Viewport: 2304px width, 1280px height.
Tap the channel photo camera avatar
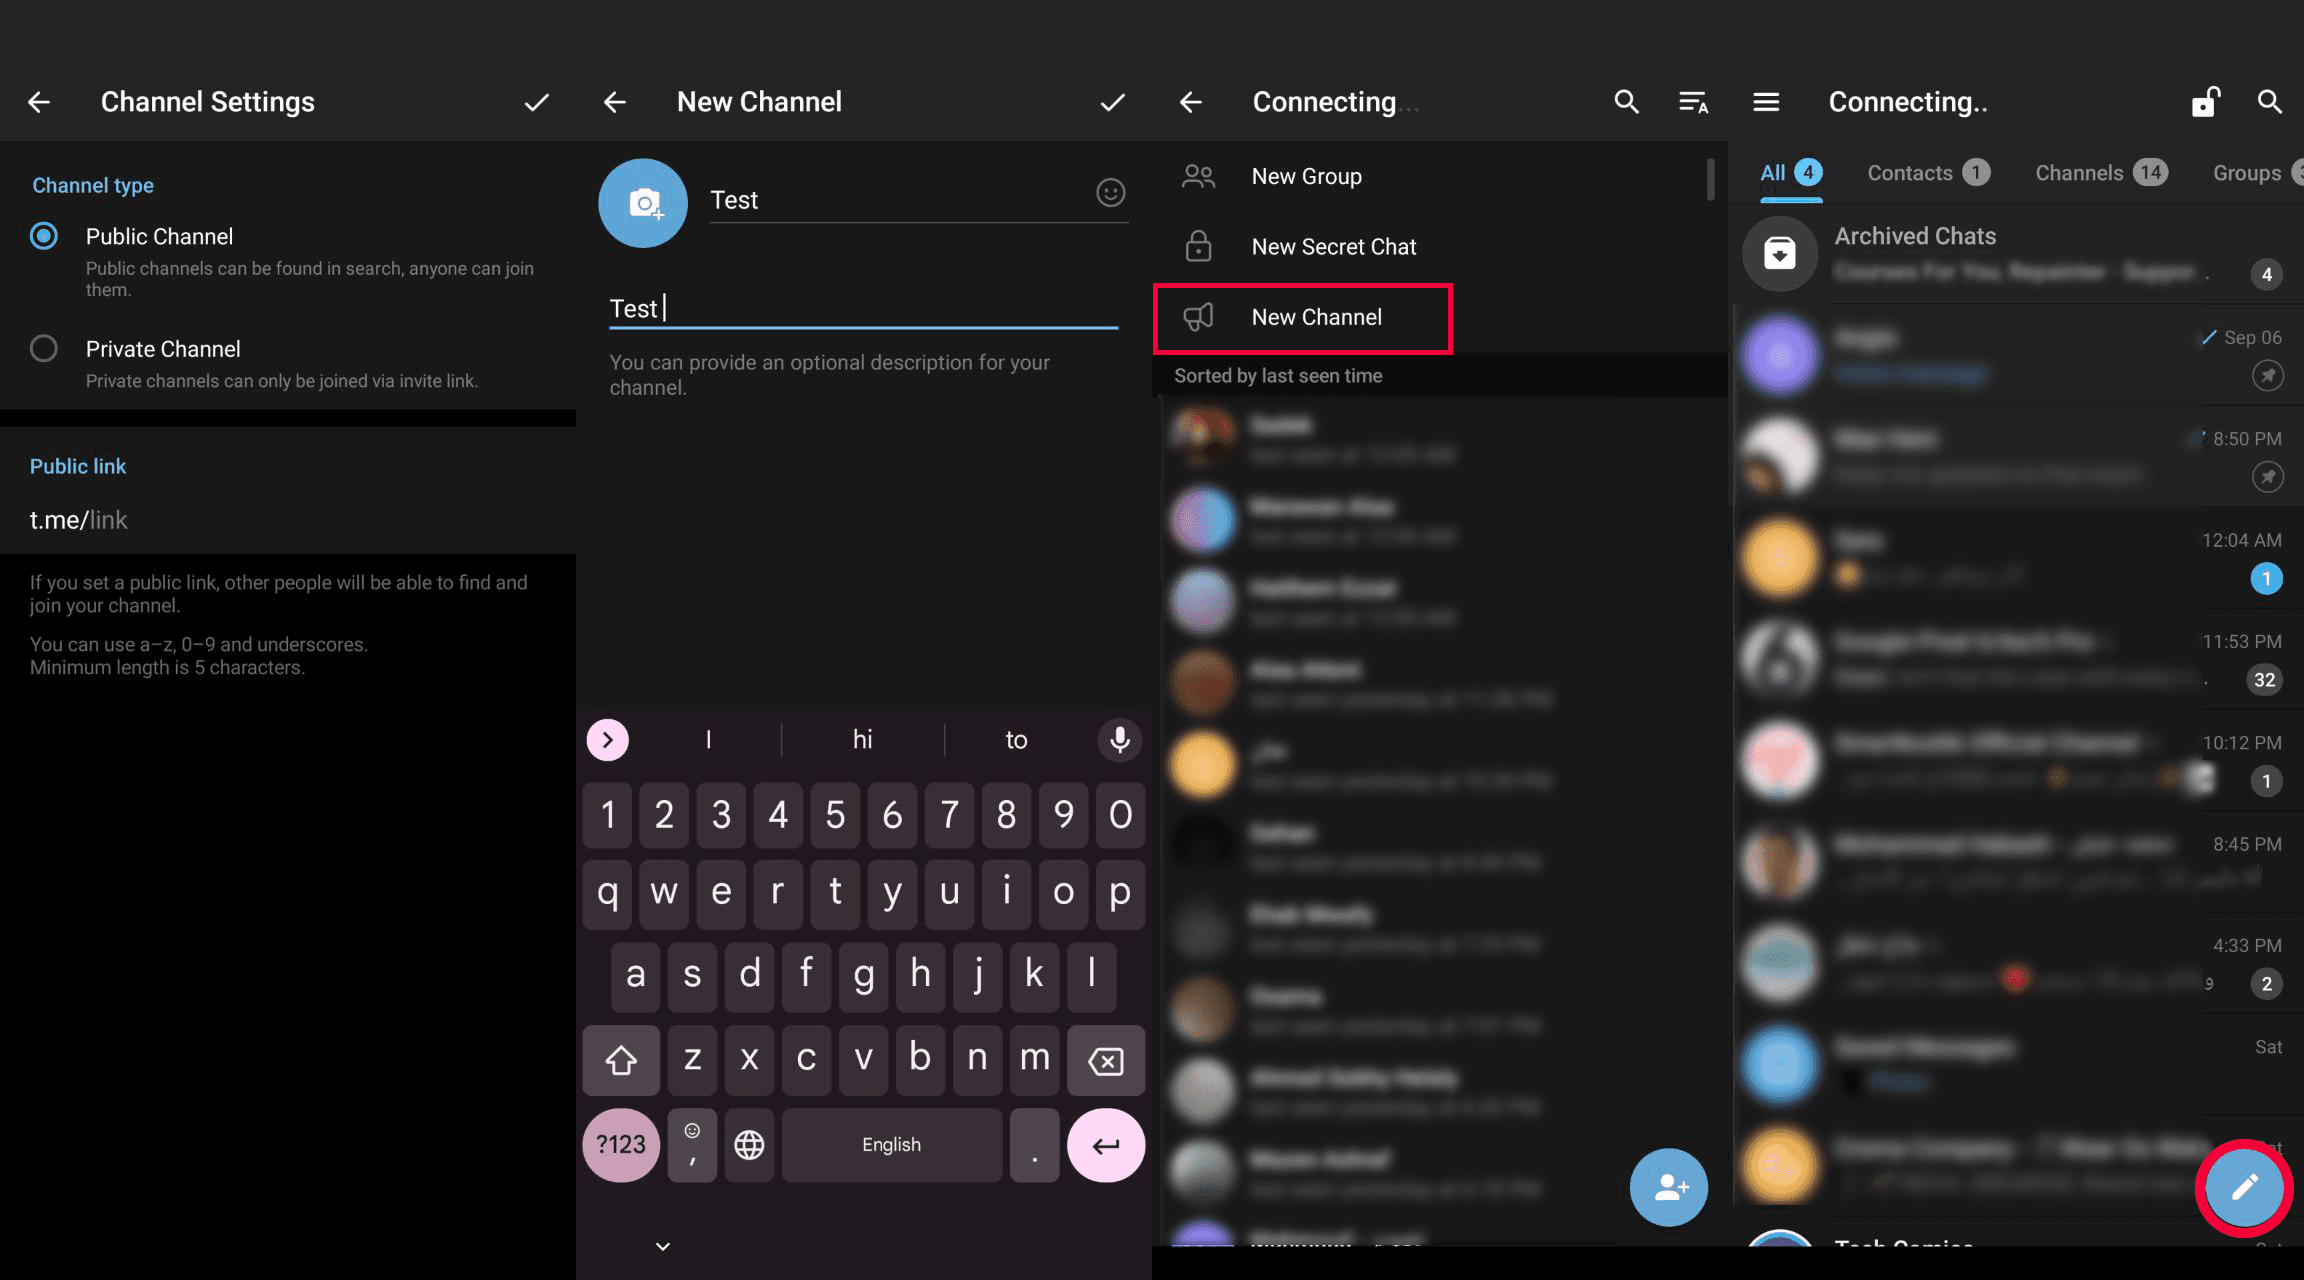coord(643,203)
